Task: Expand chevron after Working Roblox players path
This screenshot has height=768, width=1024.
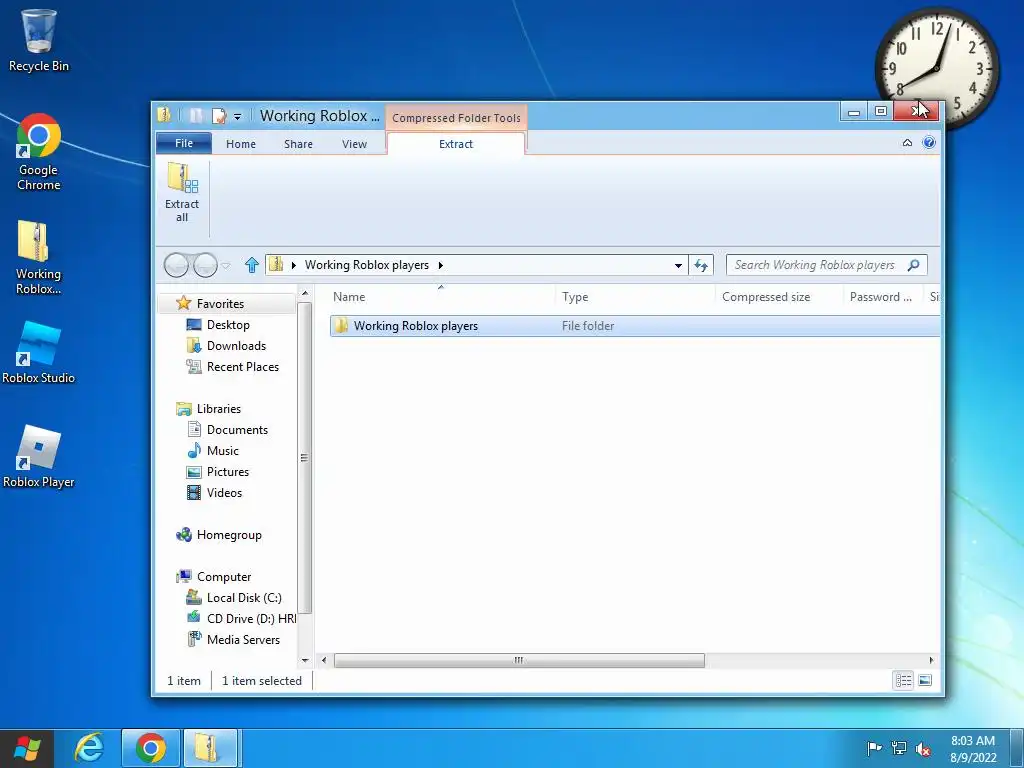Action: tap(441, 265)
